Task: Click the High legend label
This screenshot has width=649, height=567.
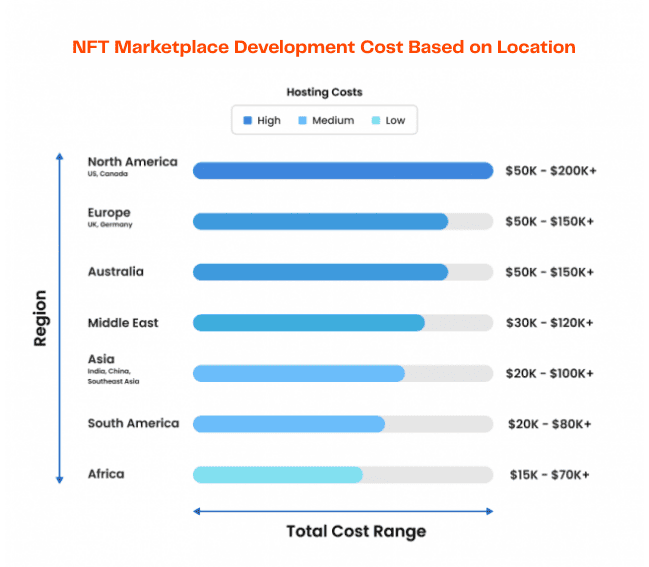Action: coord(269,120)
